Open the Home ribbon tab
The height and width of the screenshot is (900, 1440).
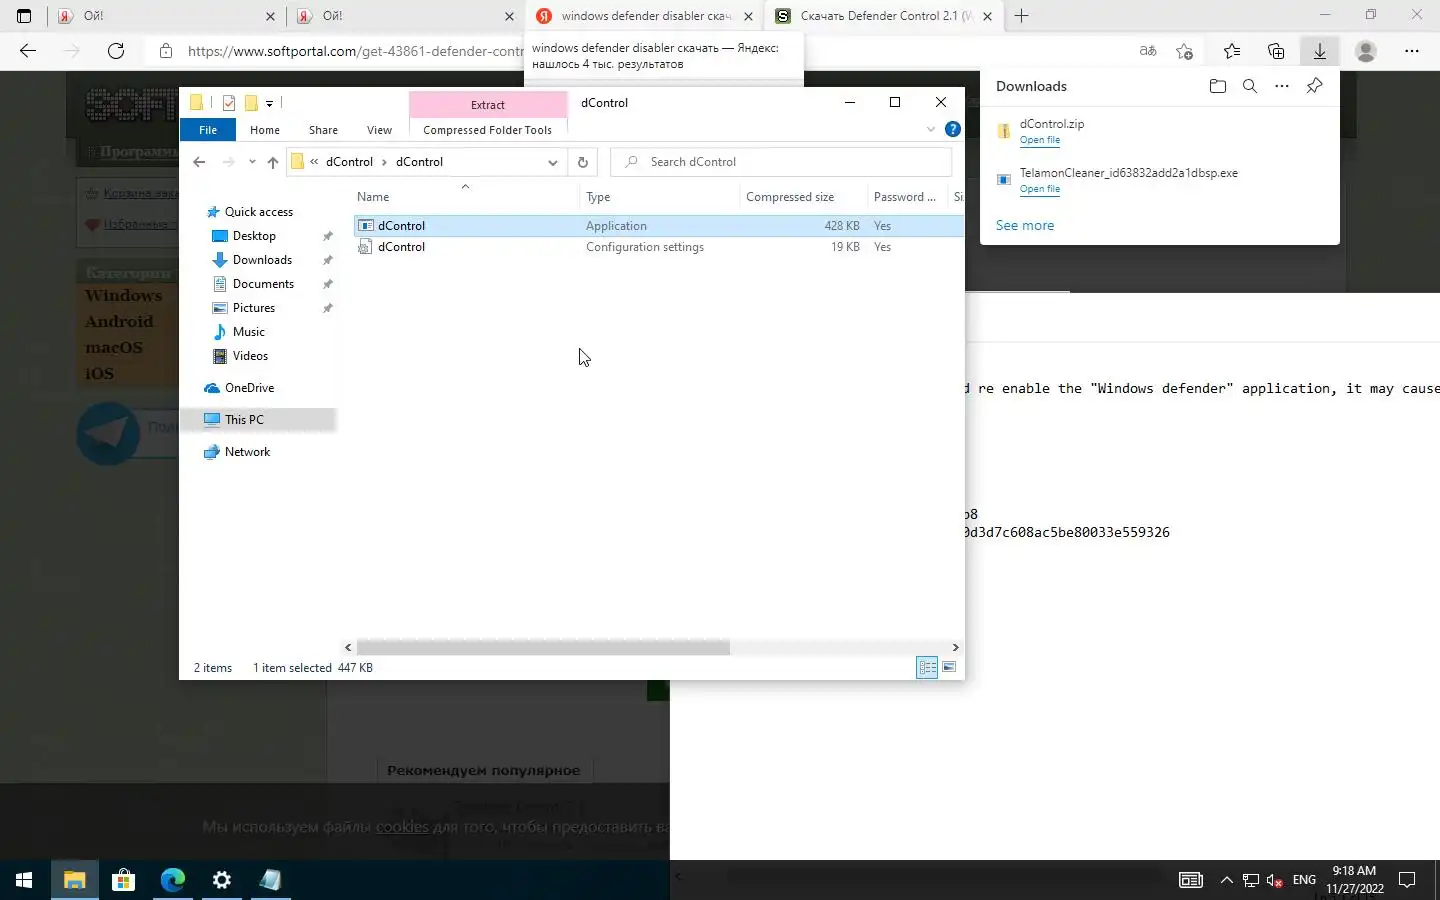click(x=265, y=130)
